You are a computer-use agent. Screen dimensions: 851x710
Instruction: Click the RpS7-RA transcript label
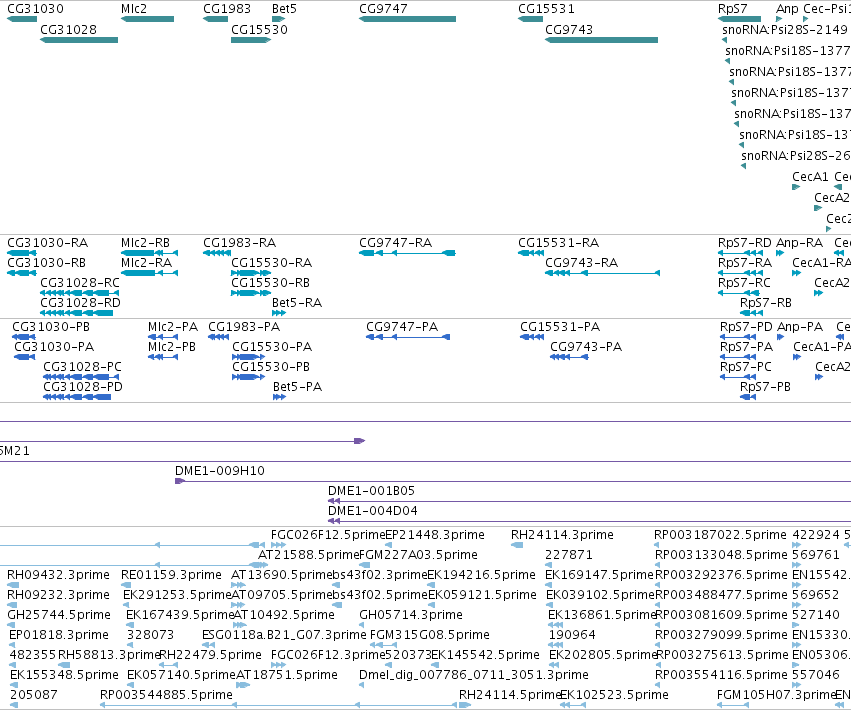(x=745, y=263)
